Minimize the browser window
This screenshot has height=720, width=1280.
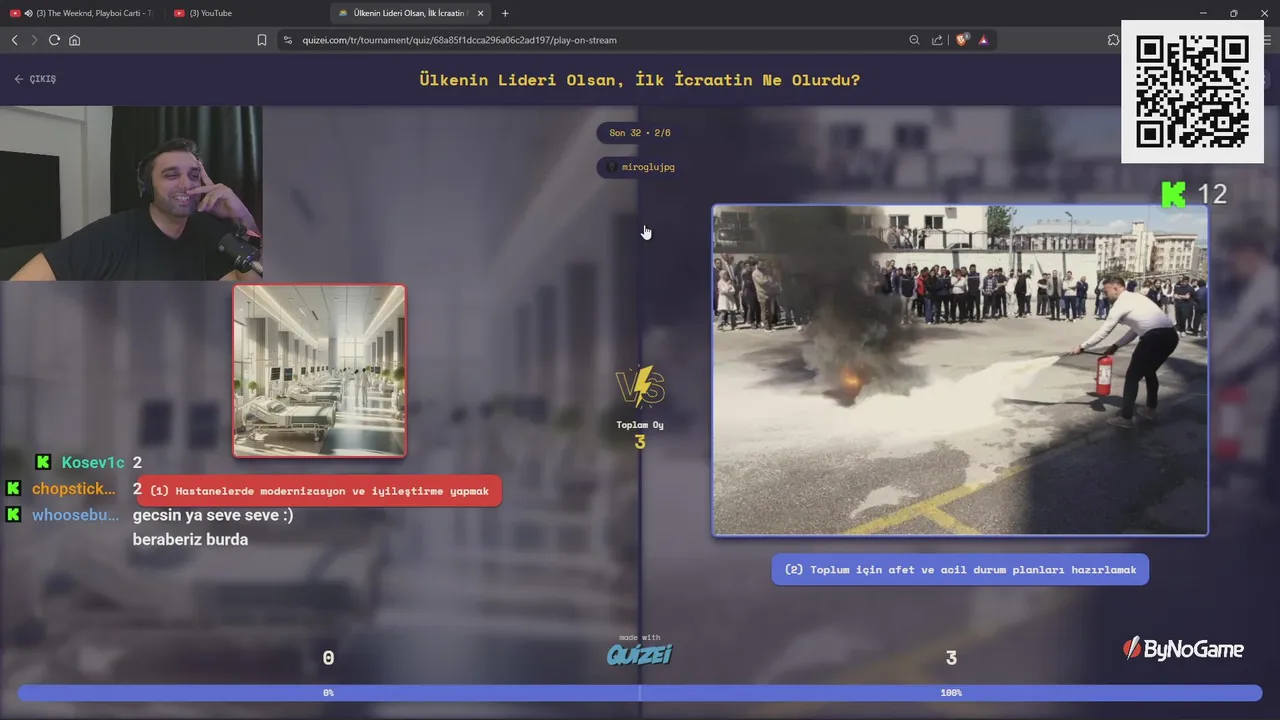pyautogui.click(x=1203, y=13)
